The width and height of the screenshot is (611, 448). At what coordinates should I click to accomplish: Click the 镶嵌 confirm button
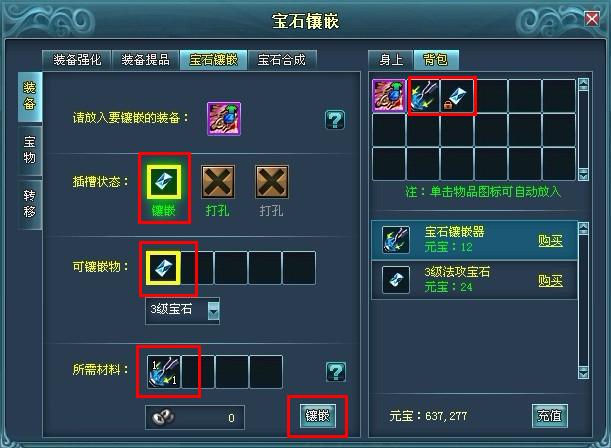pos(318,416)
